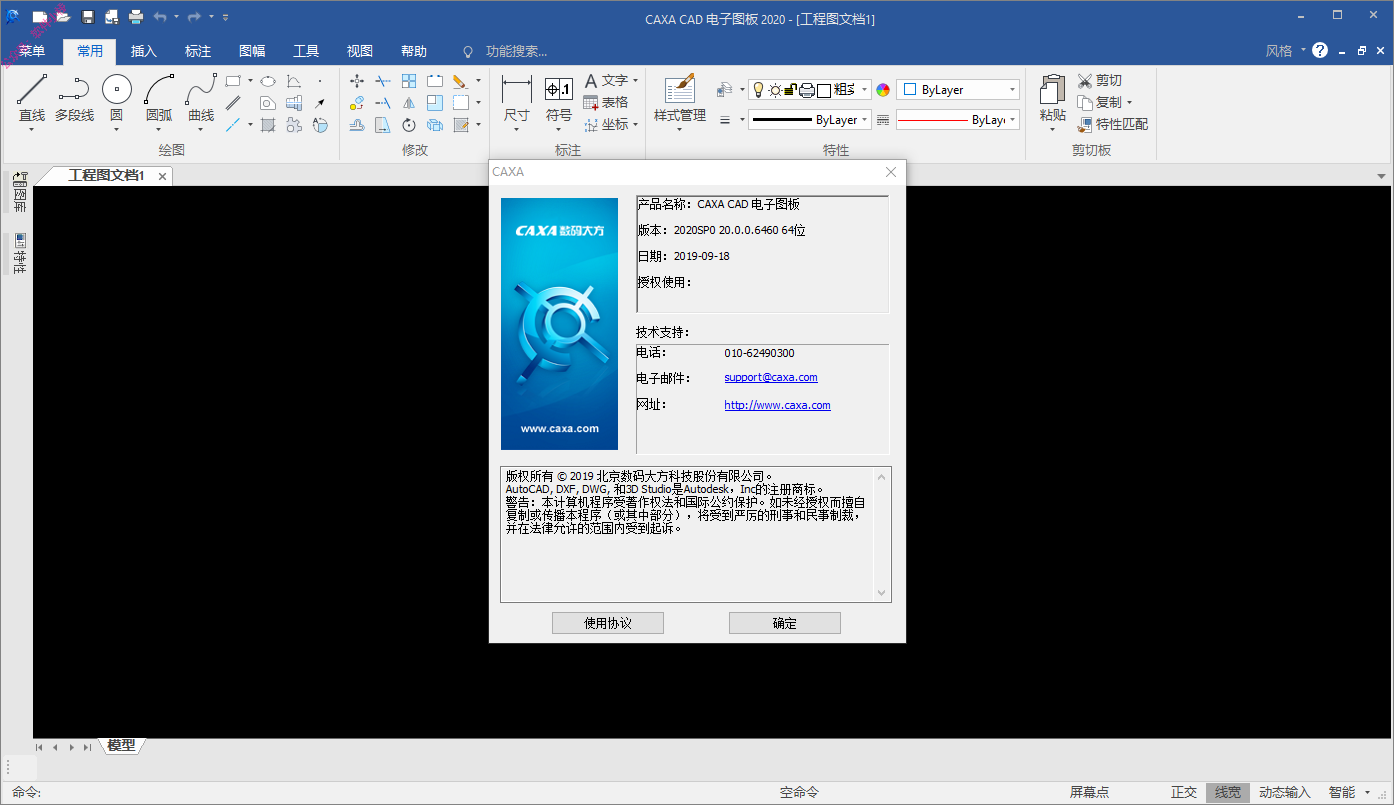Open the ByLayer color combo box
The height and width of the screenshot is (805, 1394).
958,90
